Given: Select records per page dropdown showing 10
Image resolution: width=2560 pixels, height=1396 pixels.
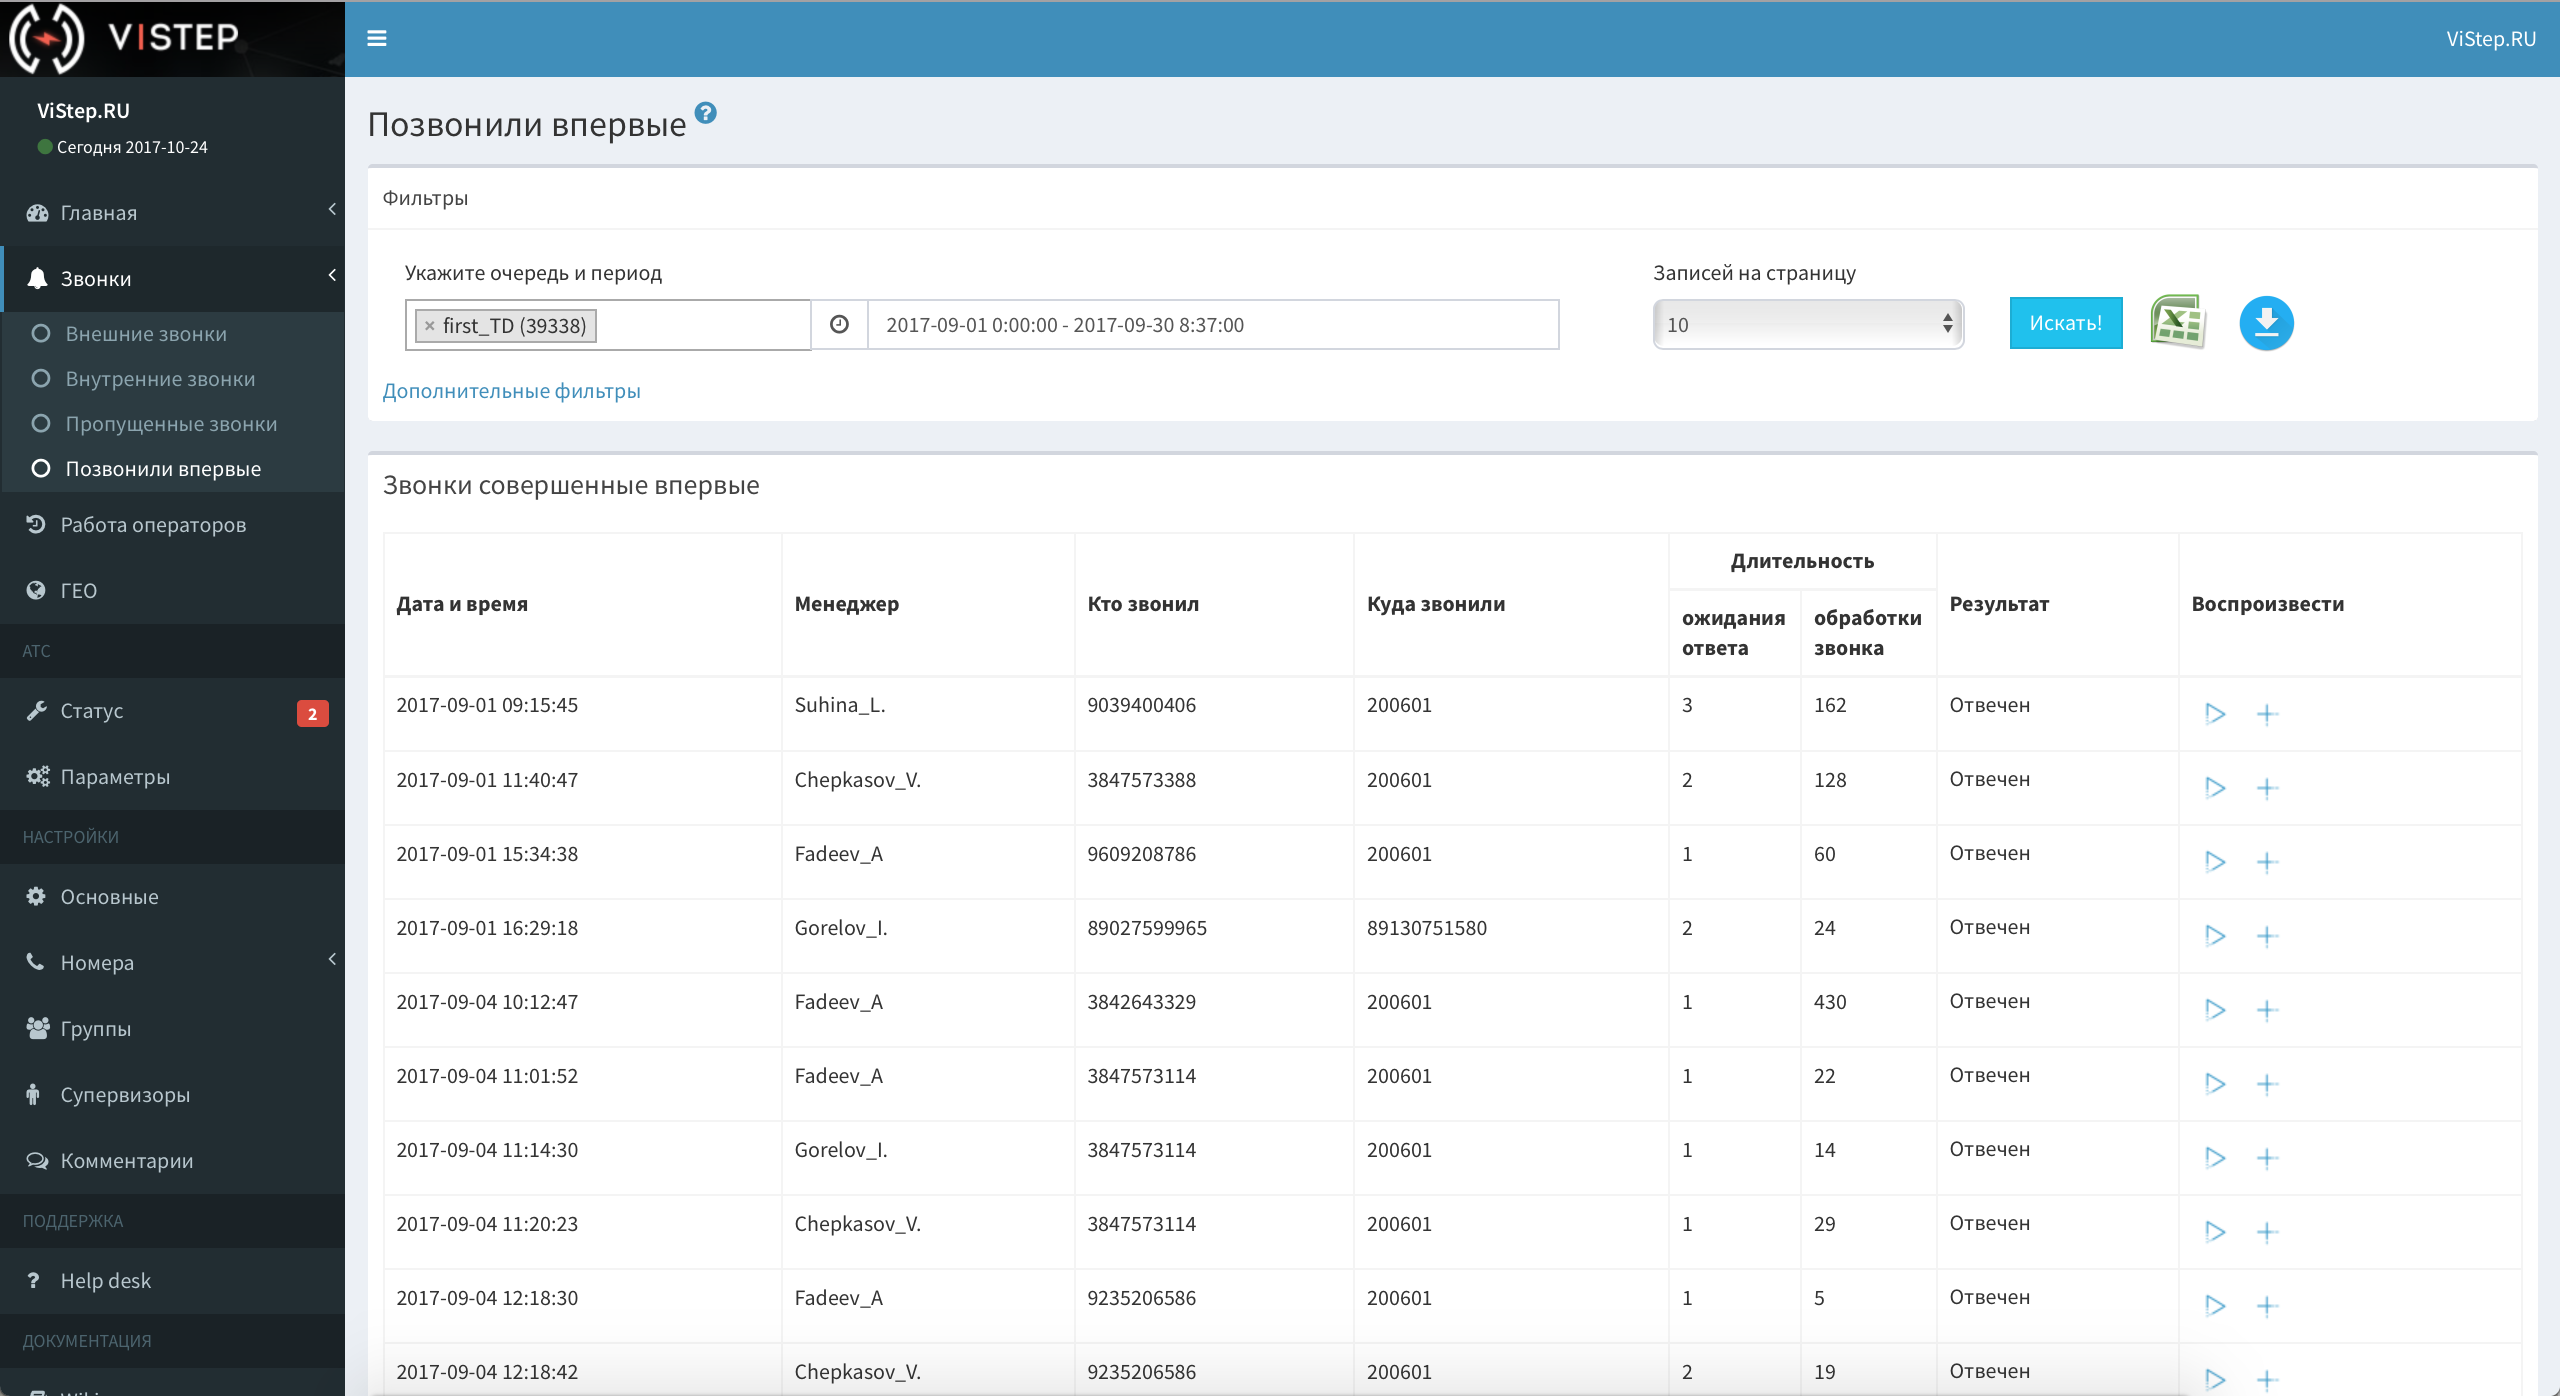Looking at the screenshot, I should (x=1805, y=323).
